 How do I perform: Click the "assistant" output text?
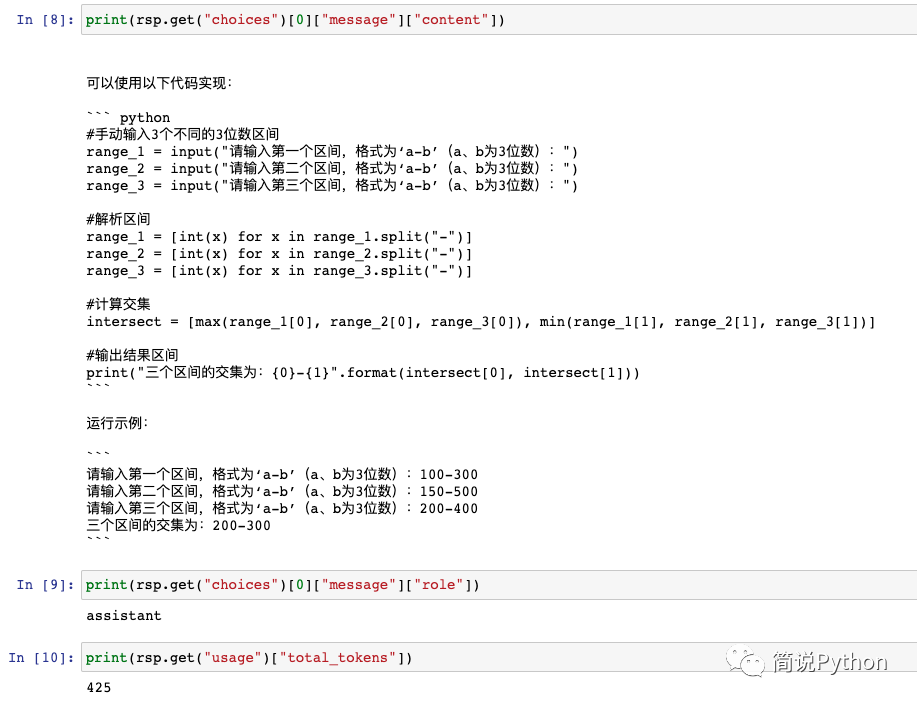coord(124,616)
